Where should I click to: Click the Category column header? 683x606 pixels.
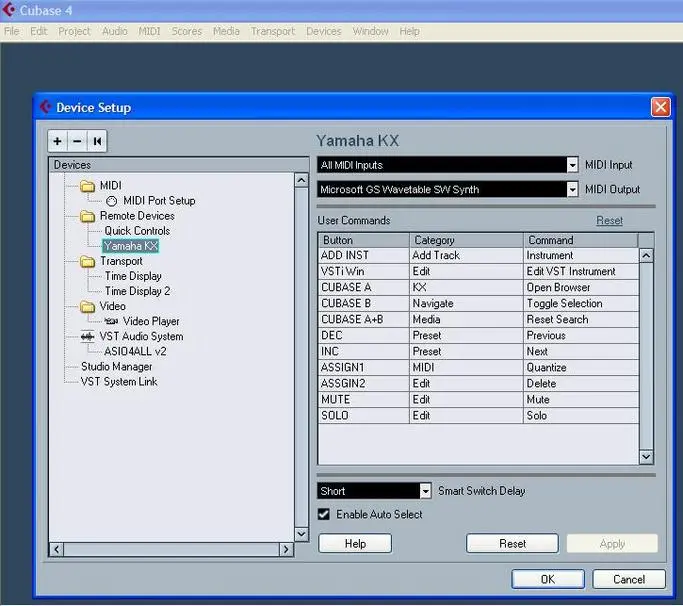coord(467,240)
